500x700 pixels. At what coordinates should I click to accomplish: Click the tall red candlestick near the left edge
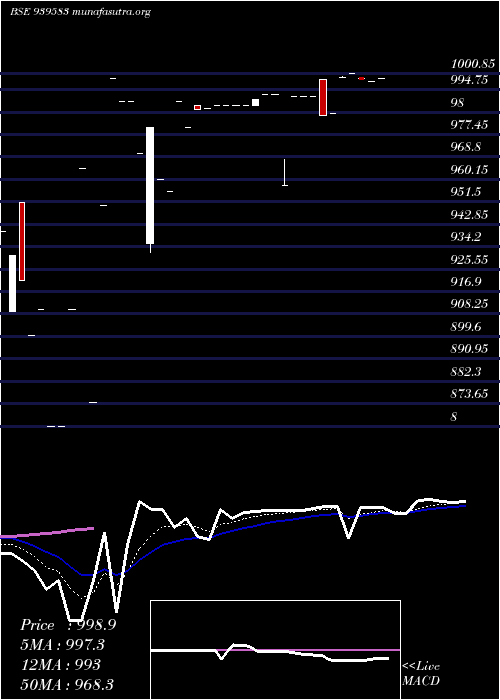click(x=22, y=242)
